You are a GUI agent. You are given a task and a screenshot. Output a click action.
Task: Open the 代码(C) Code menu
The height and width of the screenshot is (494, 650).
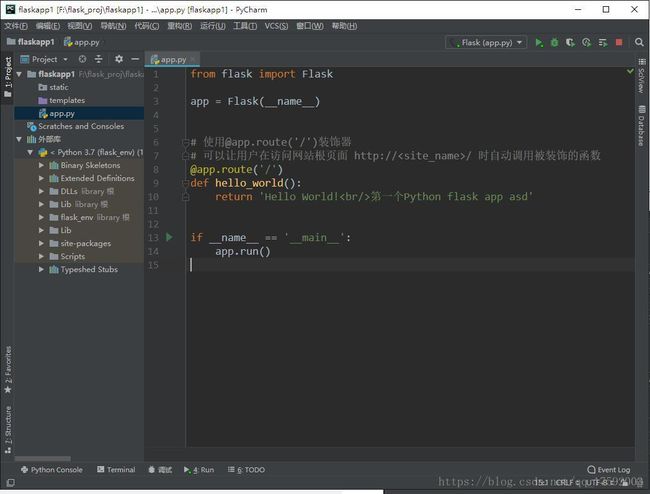pyautogui.click(x=146, y=26)
